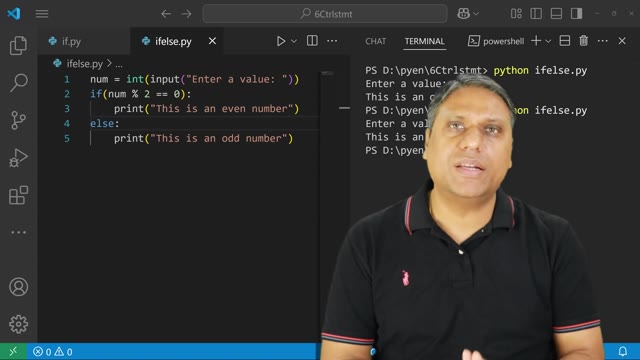Switch to the CHAT panel tab

(x=376, y=41)
